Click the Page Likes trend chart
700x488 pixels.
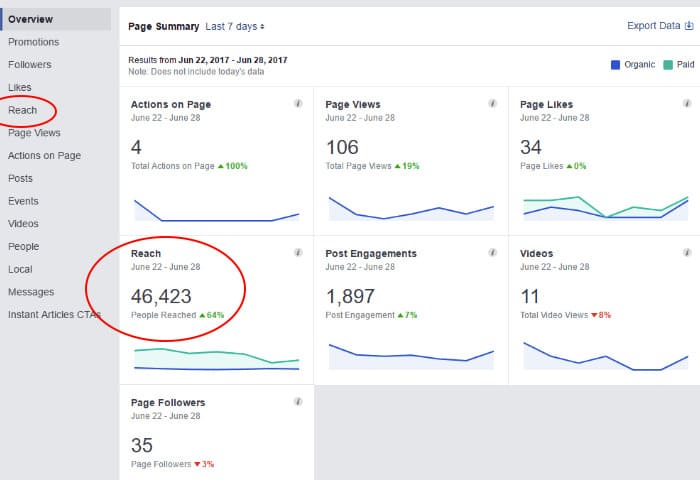(605, 207)
